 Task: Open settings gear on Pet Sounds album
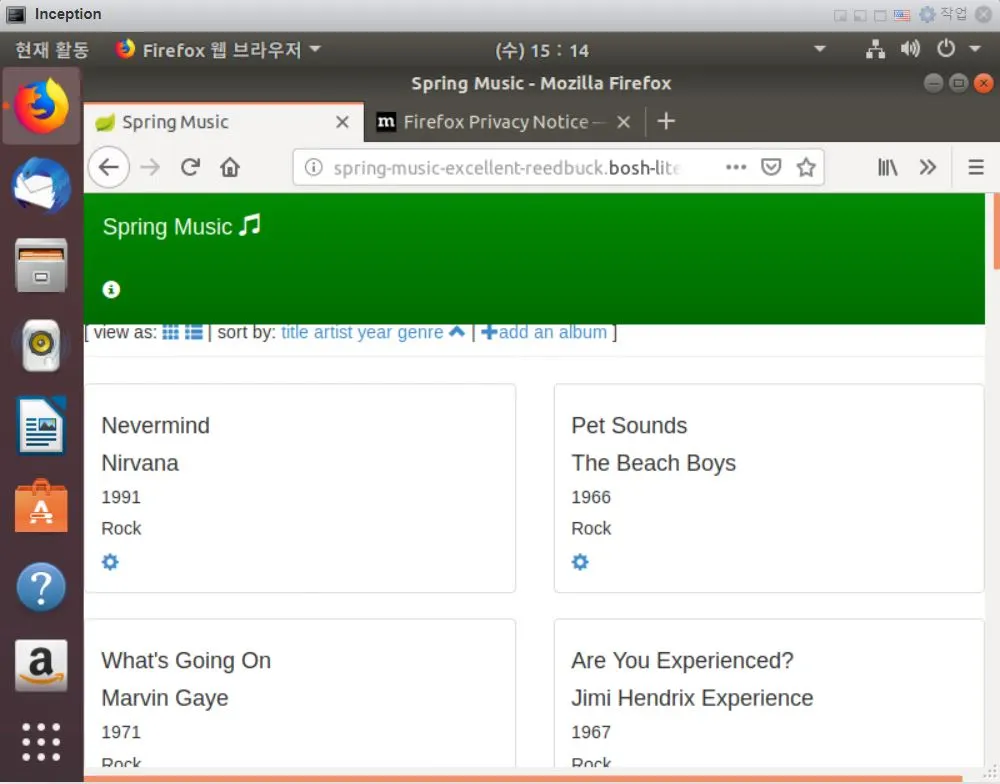(x=580, y=562)
